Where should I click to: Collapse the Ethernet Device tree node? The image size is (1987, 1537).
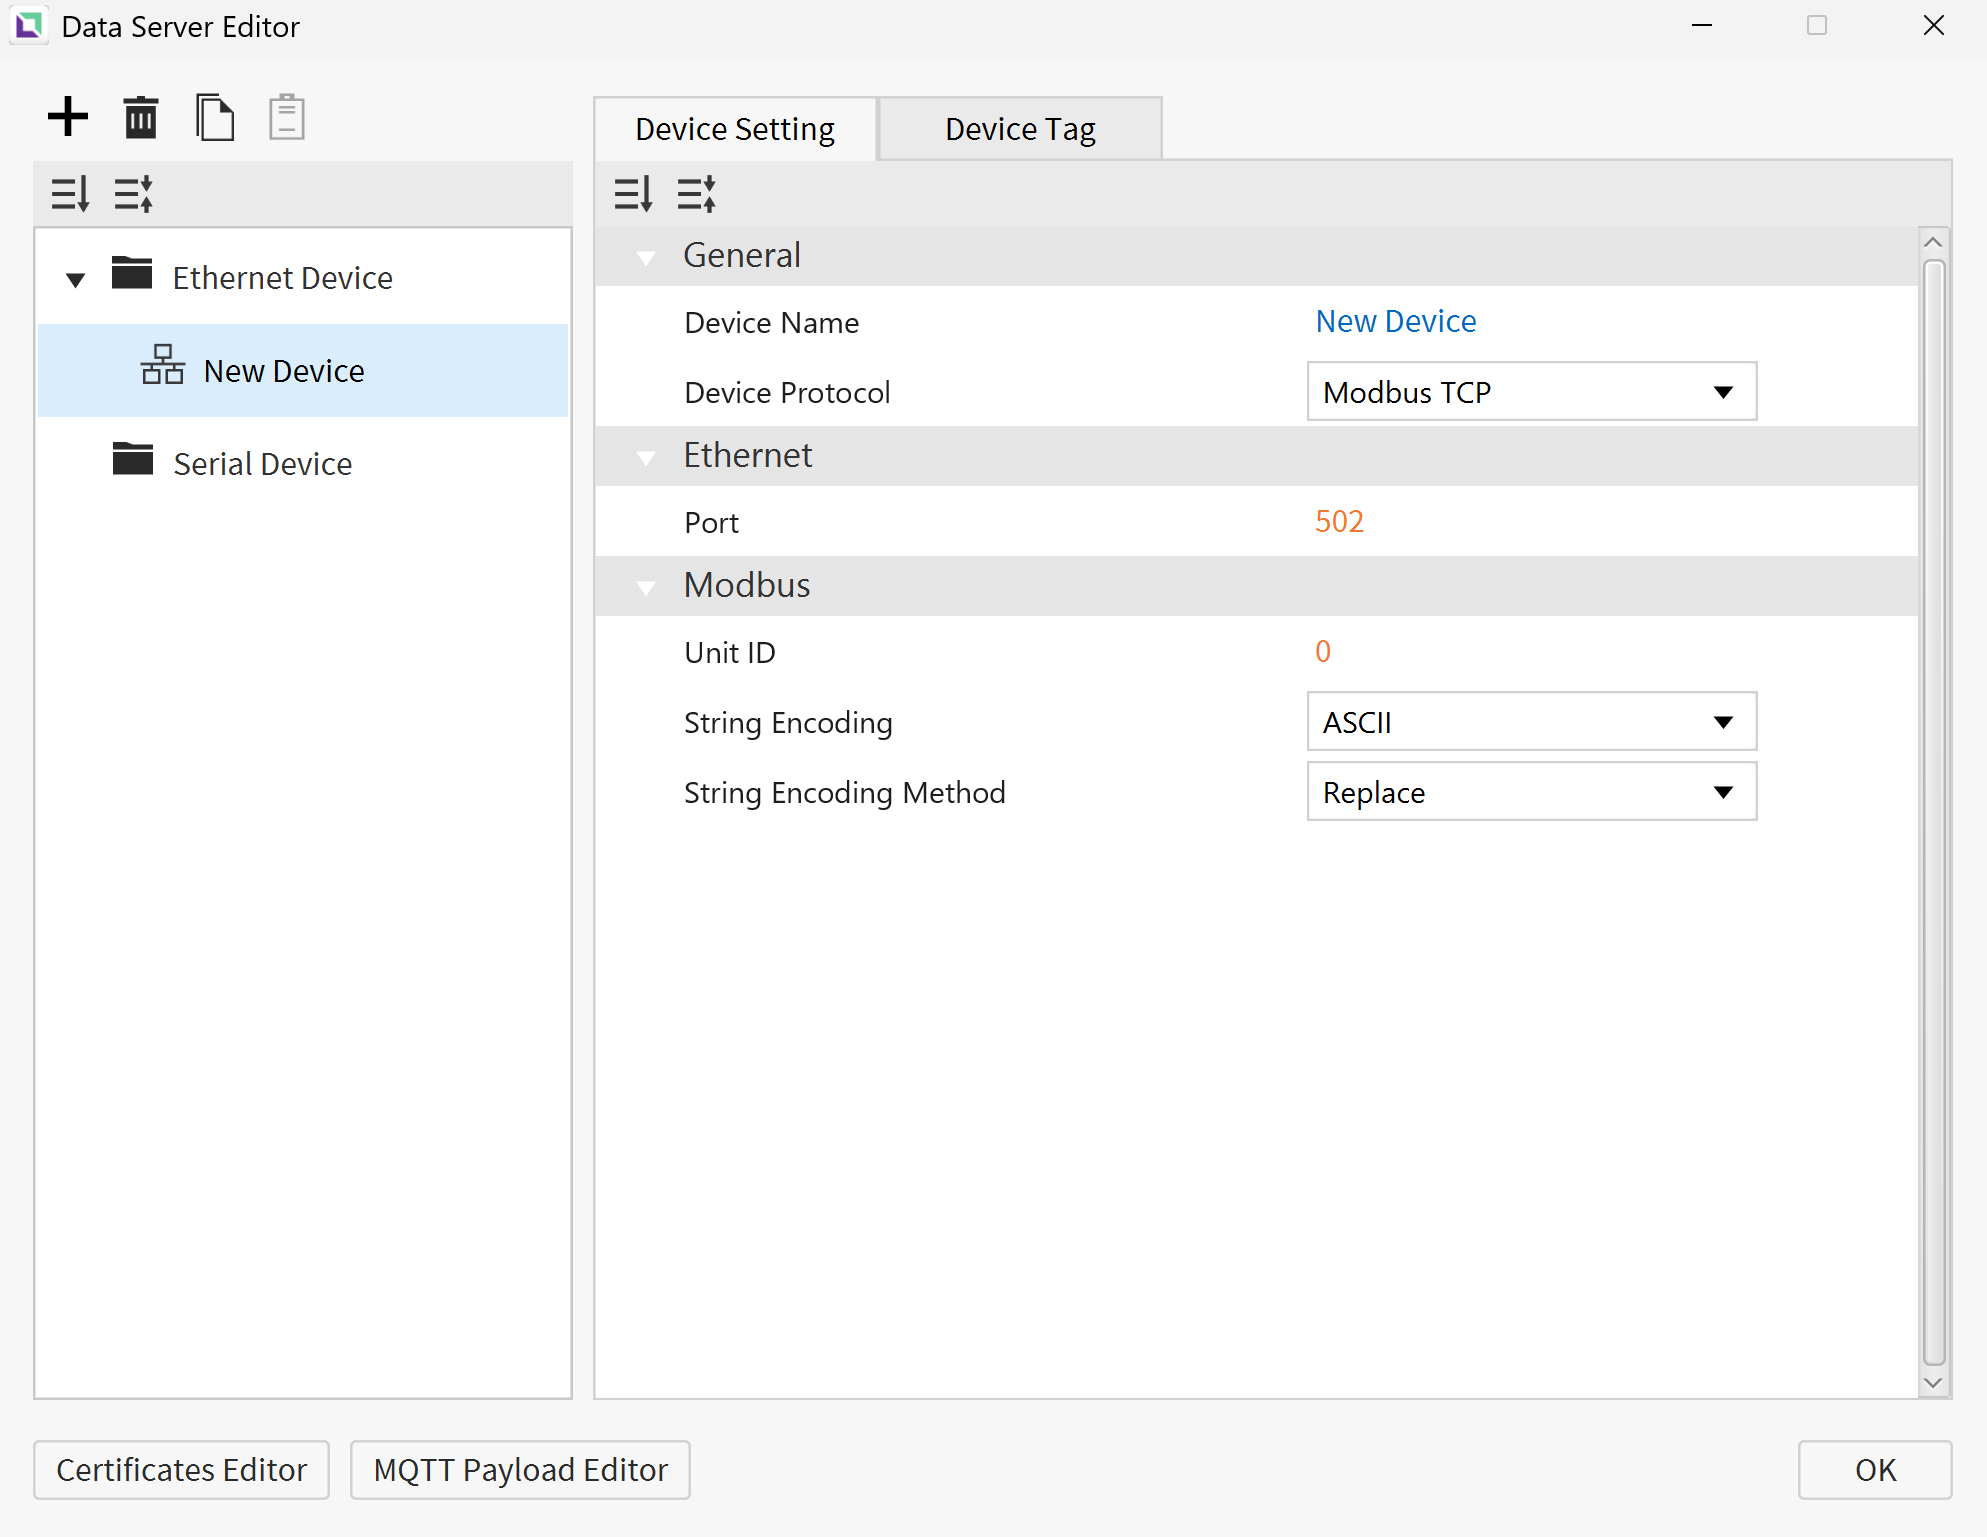(75, 280)
